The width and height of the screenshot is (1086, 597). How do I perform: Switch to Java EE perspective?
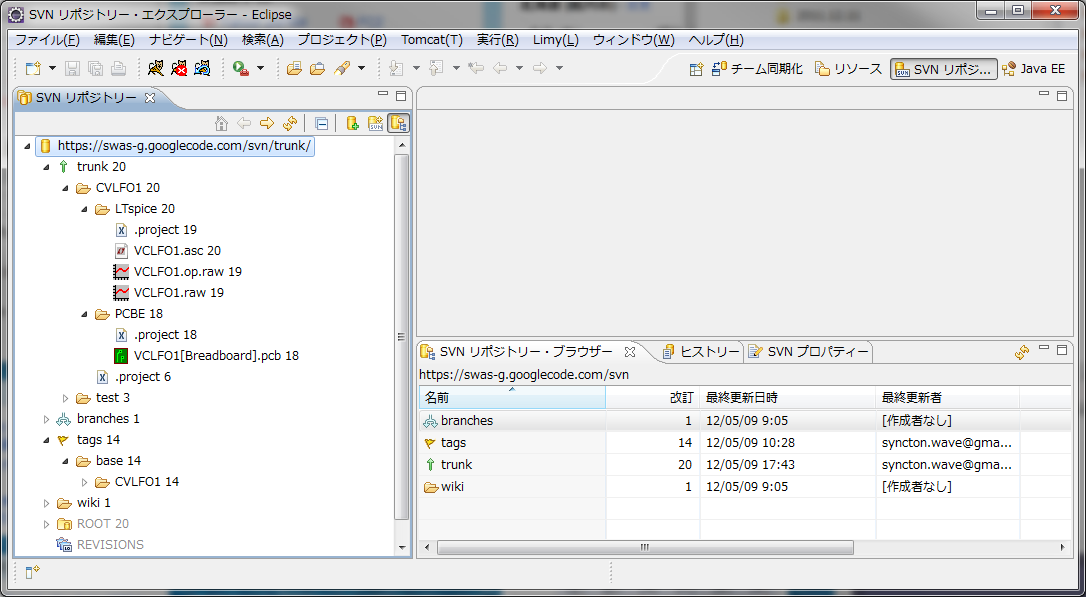1033,69
